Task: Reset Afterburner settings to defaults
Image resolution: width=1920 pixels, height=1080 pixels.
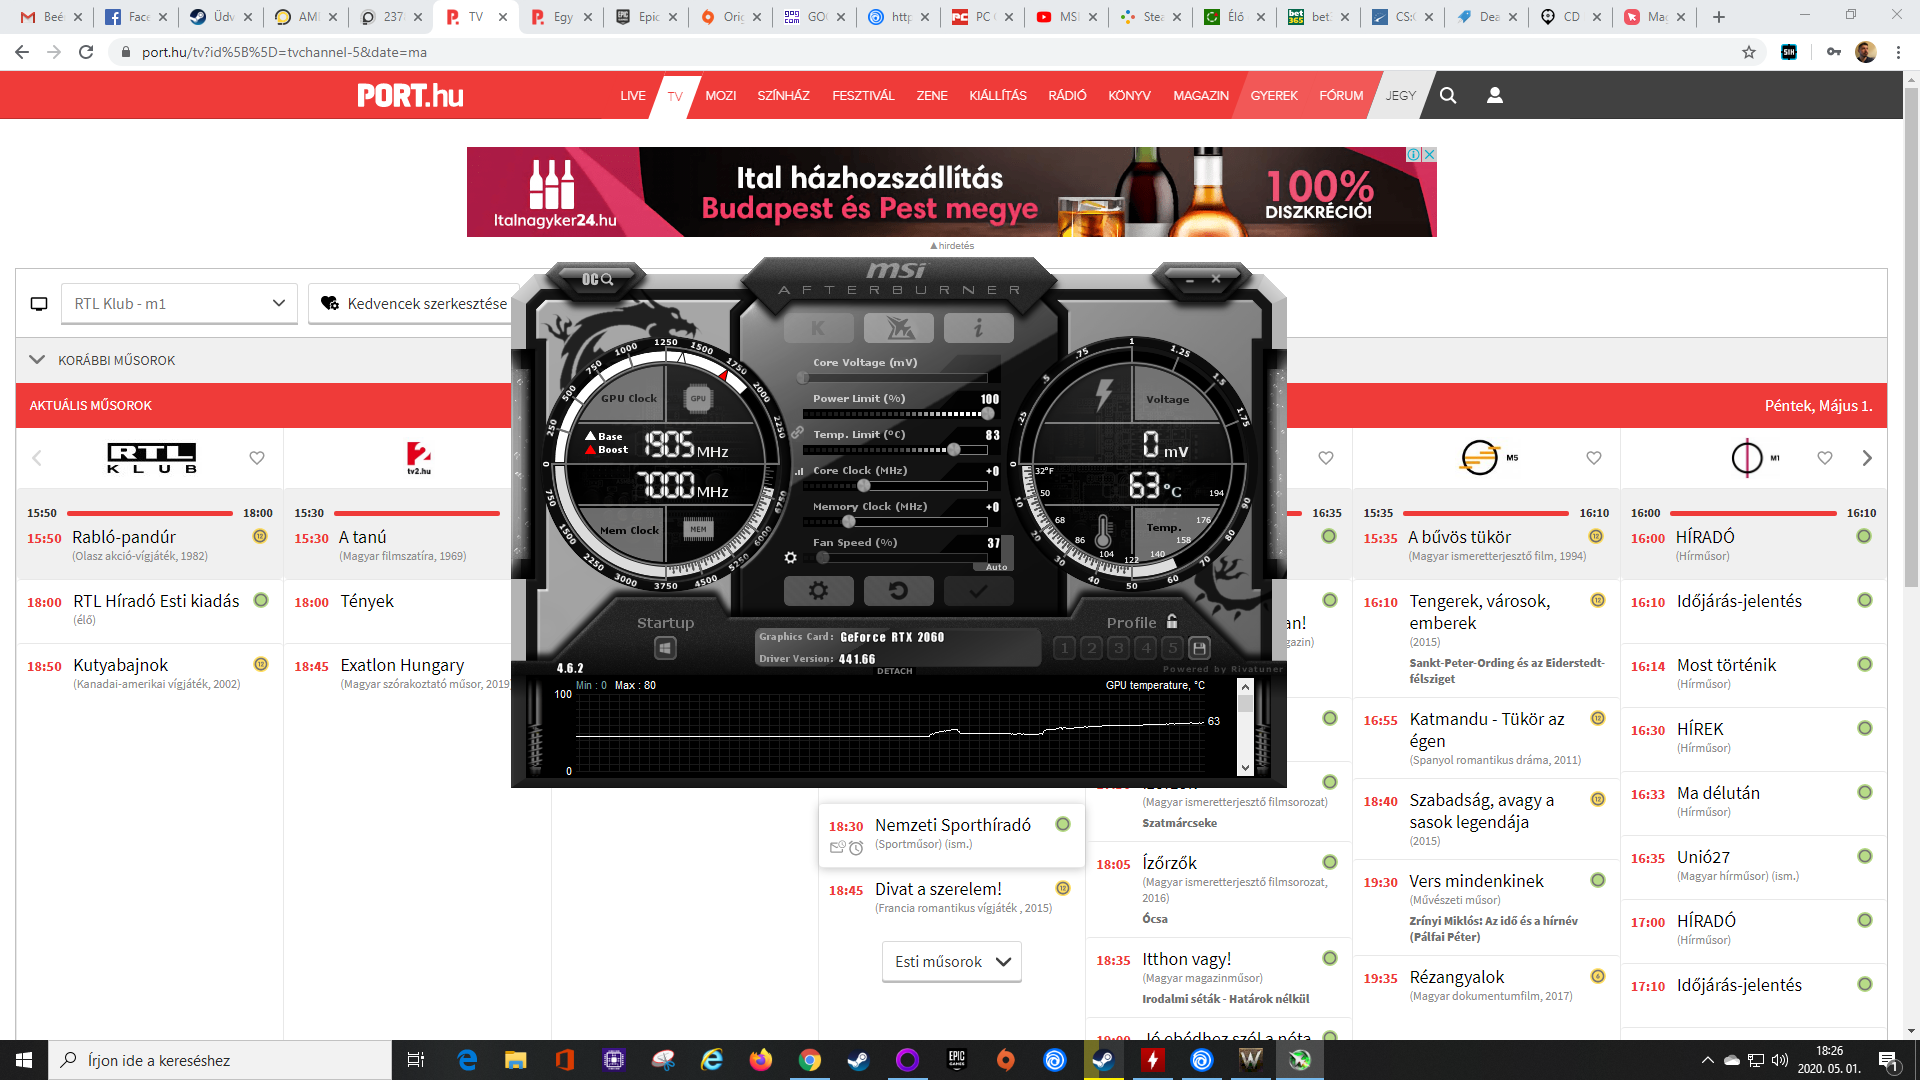Action: 898,591
